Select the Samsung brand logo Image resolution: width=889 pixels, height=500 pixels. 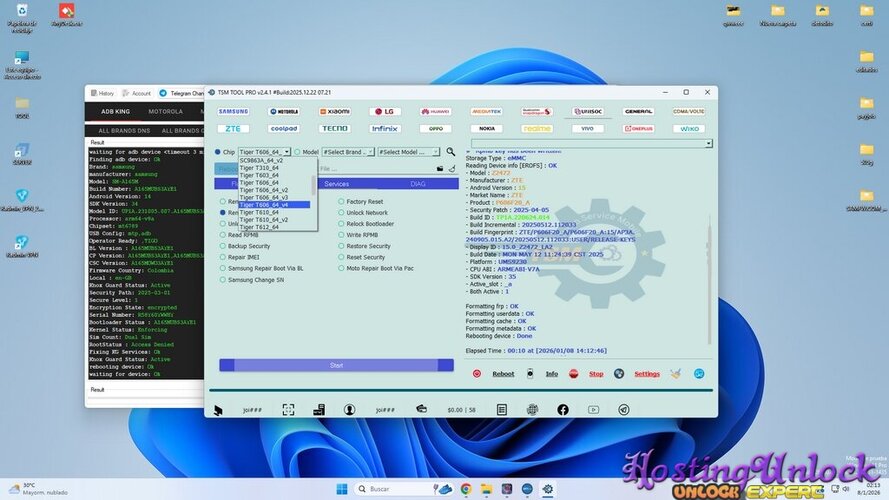point(233,111)
